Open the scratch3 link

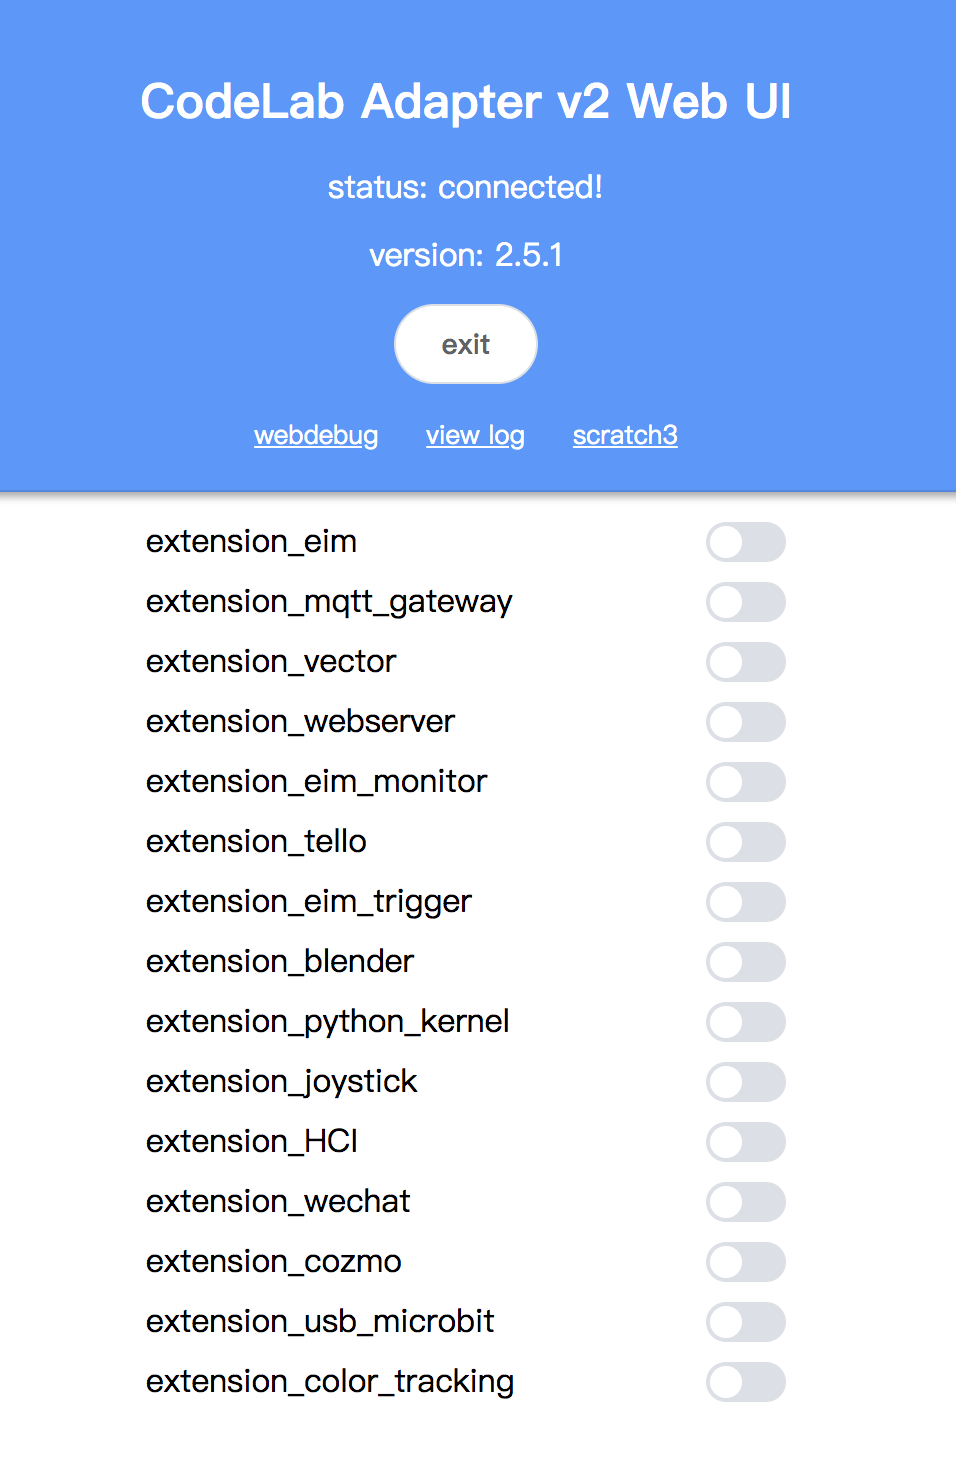point(625,435)
